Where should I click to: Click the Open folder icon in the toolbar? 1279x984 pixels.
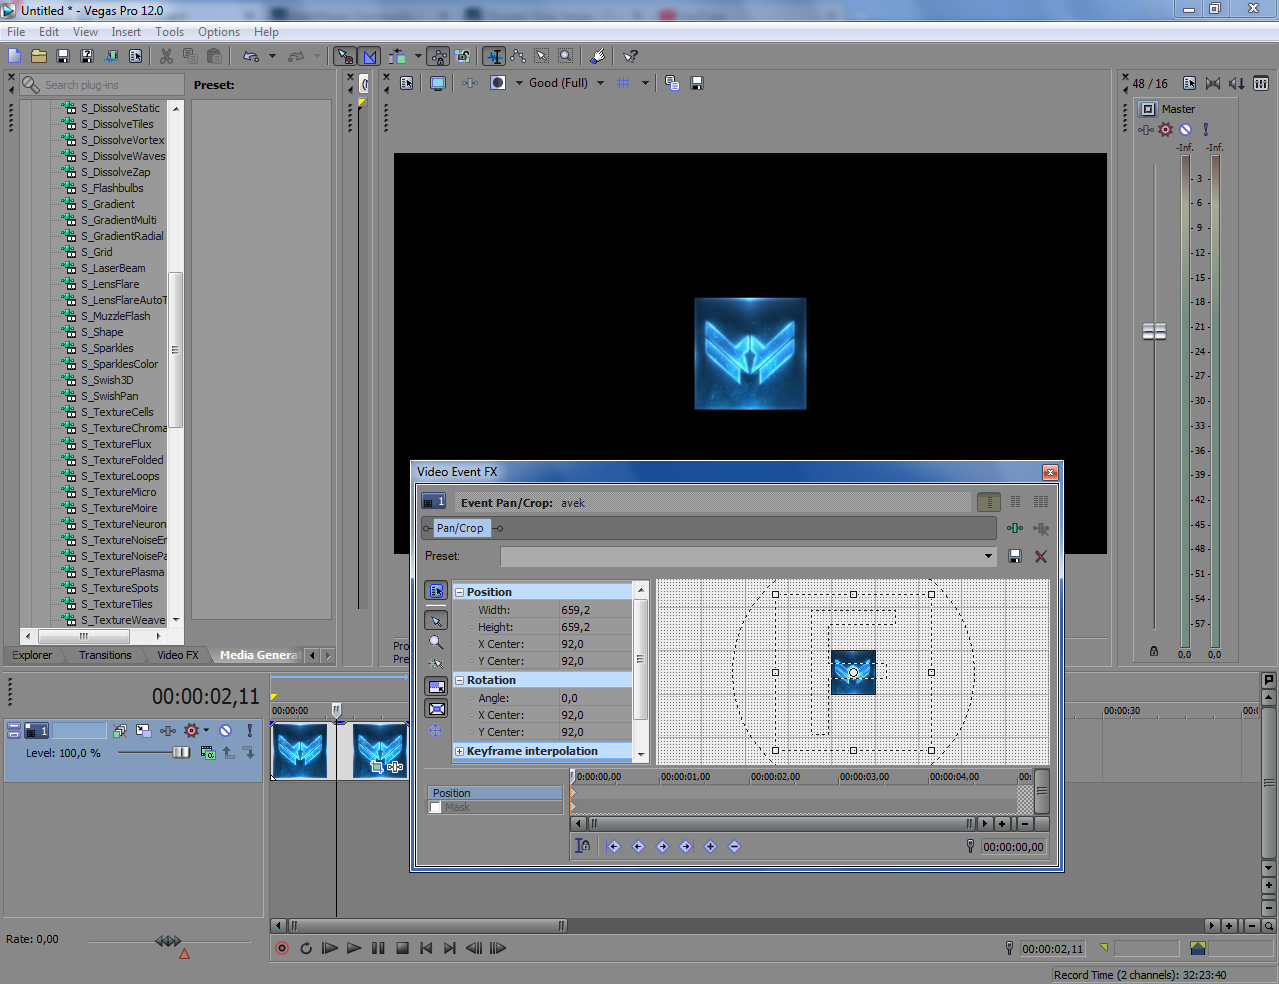(x=39, y=56)
